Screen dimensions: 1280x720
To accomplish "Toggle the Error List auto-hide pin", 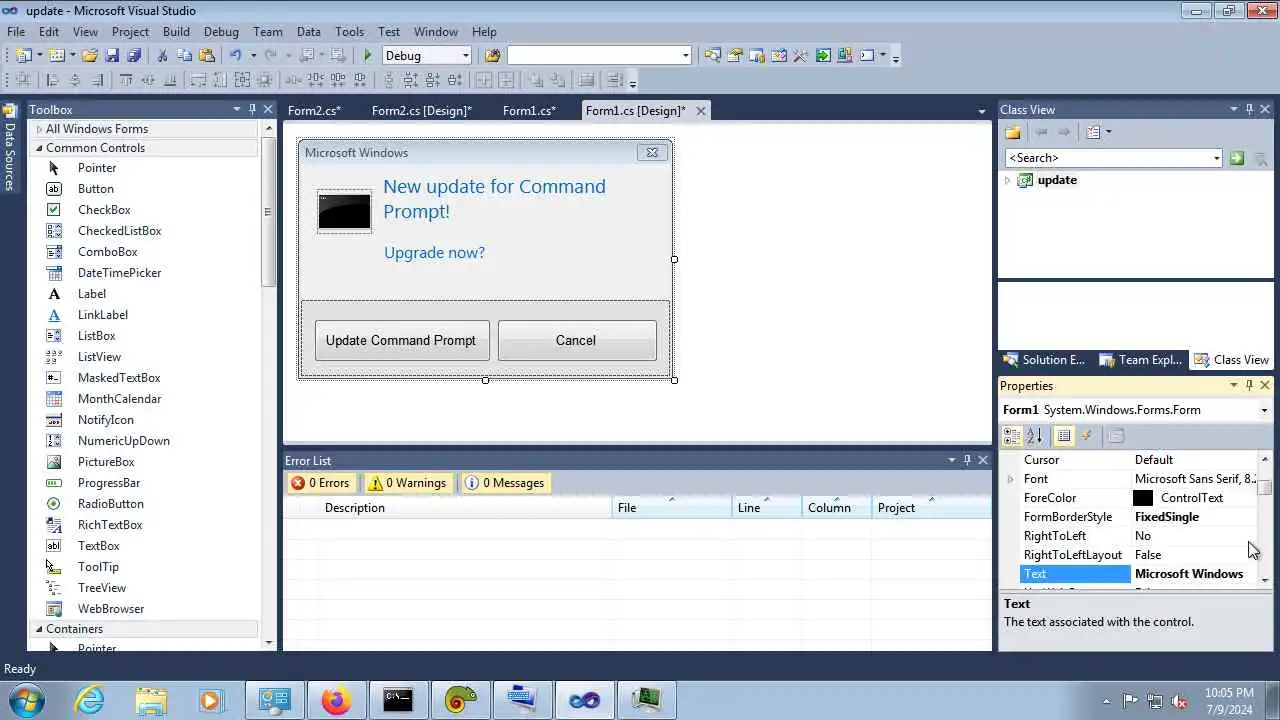I will click(967, 461).
